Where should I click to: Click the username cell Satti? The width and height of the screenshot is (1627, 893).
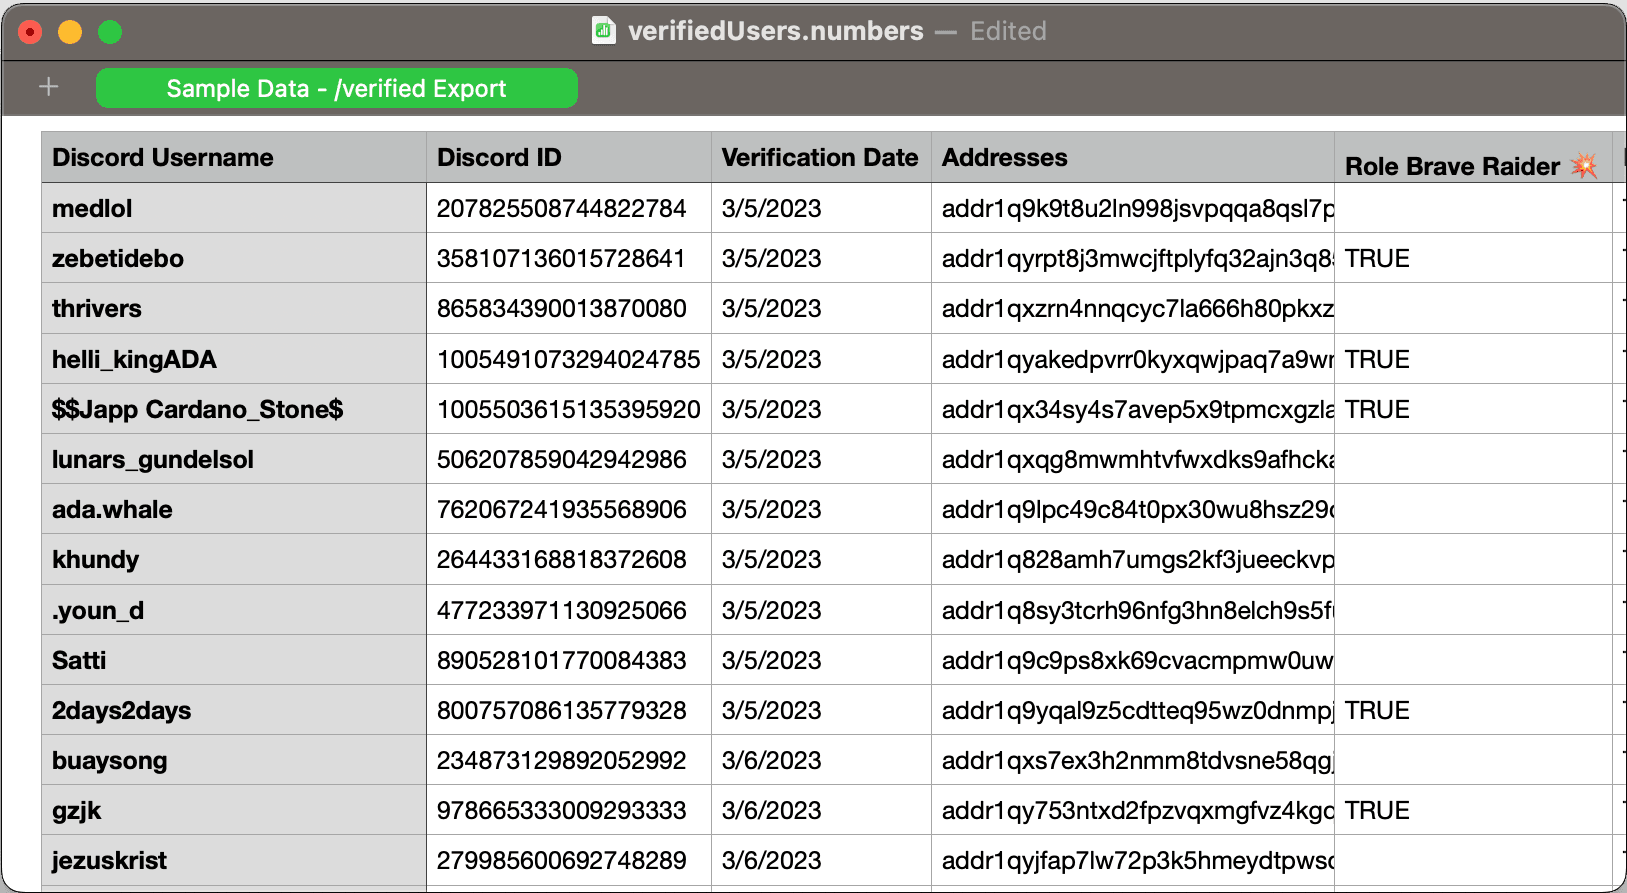(x=234, y=660)
